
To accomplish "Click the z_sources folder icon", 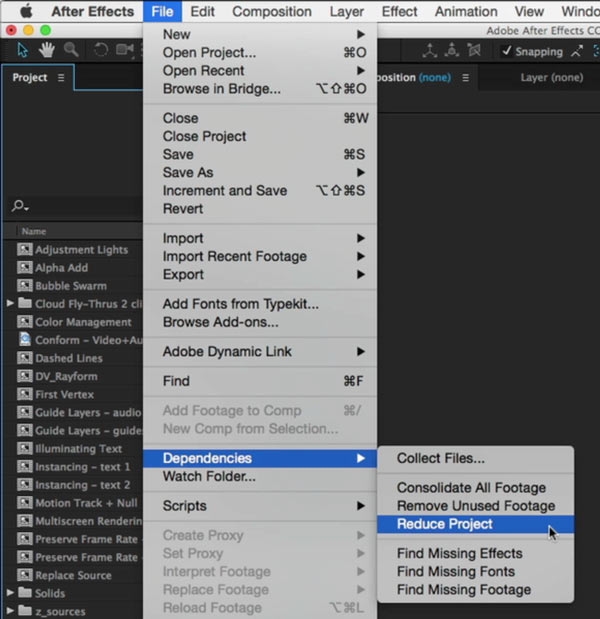I will click(x=25, y=611).
